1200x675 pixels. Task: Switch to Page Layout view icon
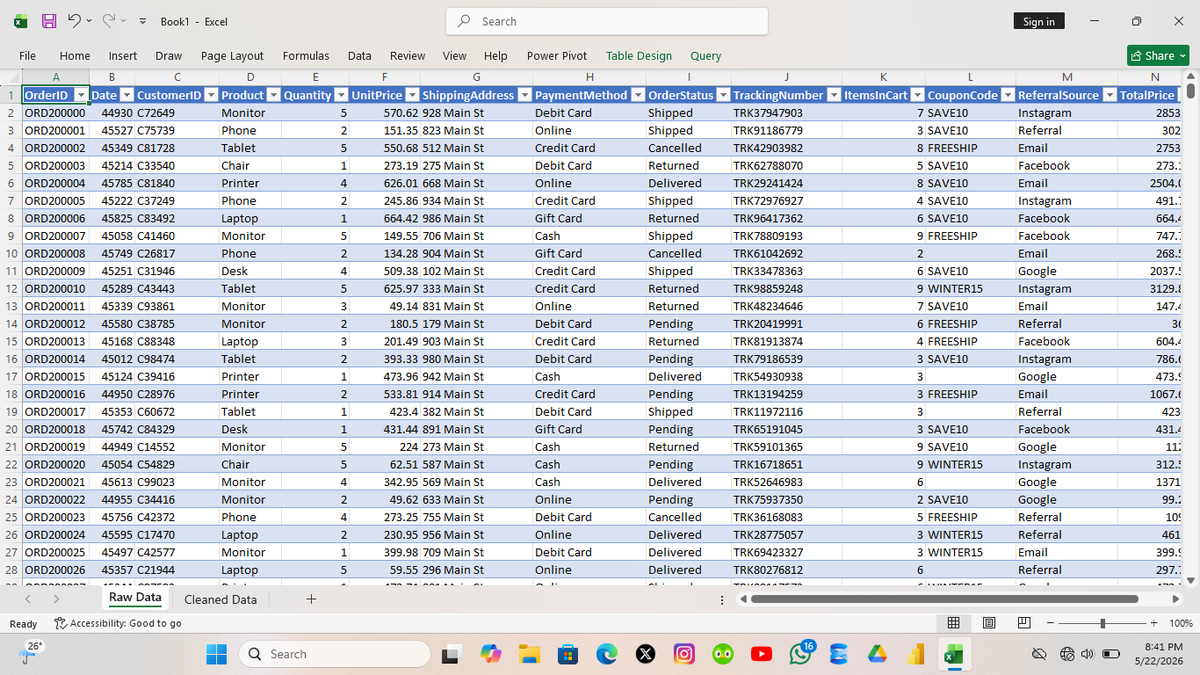click(988, 623)
